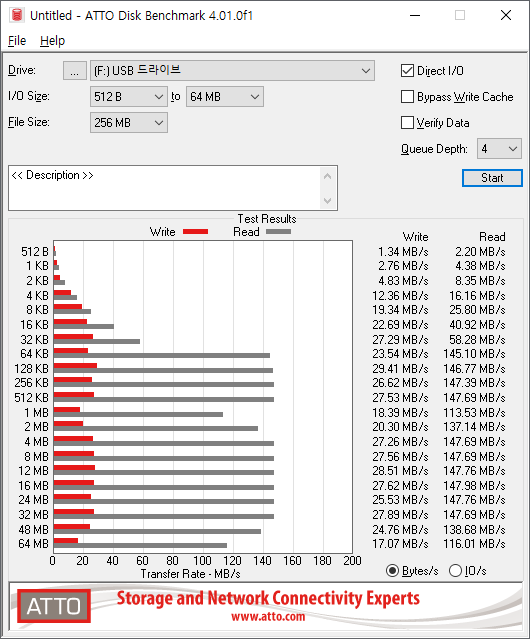Click the 1 MB gray read bar
530x639 pixels.
point(138,414)
